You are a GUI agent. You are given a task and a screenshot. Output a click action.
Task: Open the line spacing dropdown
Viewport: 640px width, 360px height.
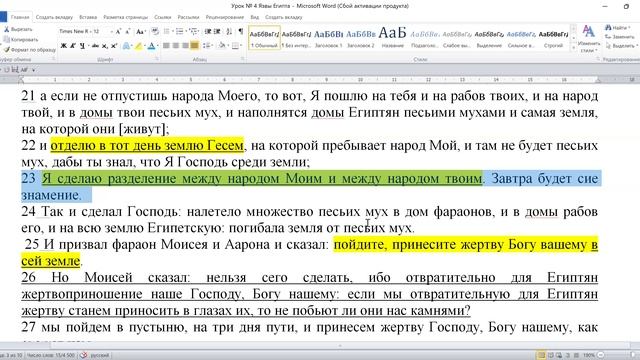208,46
